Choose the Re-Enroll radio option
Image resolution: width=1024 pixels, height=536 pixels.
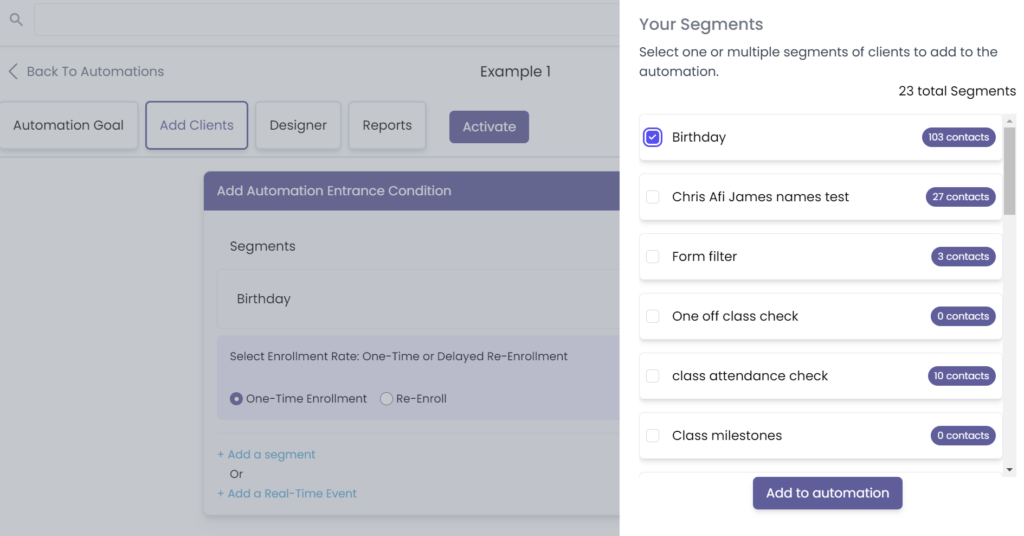pyautogui.click(x=387, y=399)
